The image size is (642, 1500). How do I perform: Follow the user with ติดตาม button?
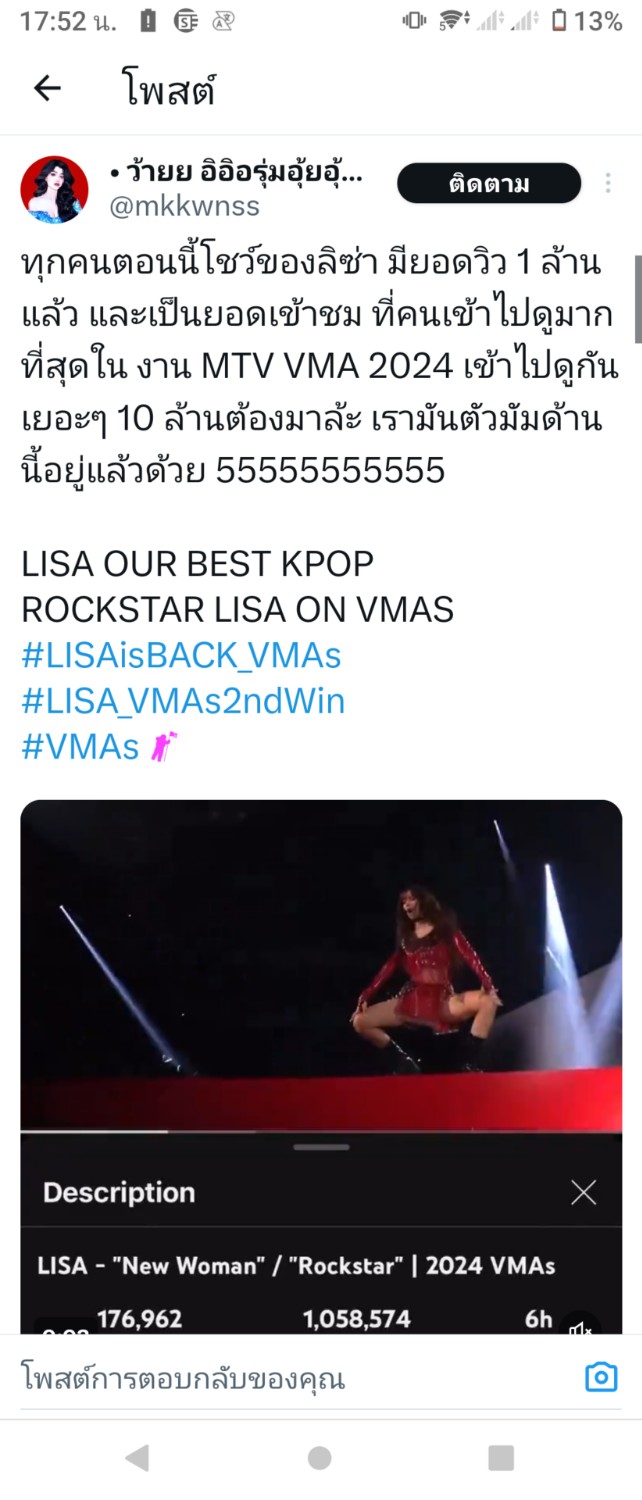[489, 184]
